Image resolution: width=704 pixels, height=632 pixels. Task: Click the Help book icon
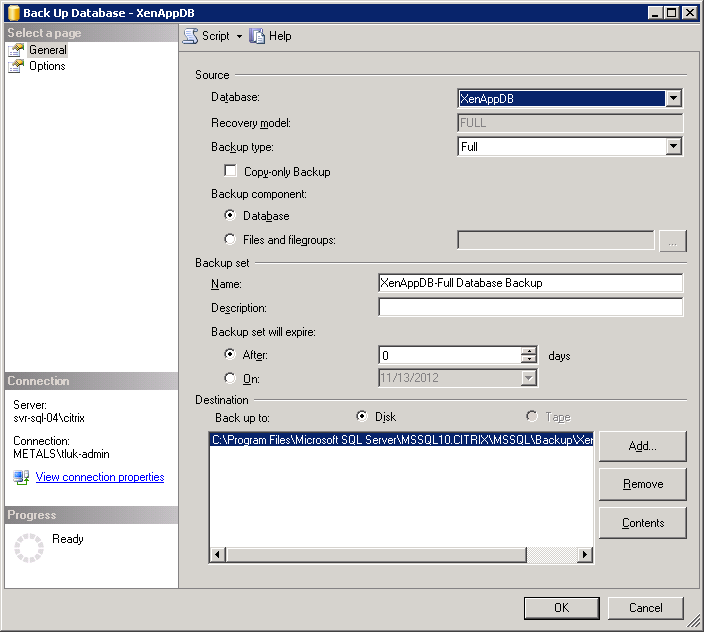pos(257,36)
